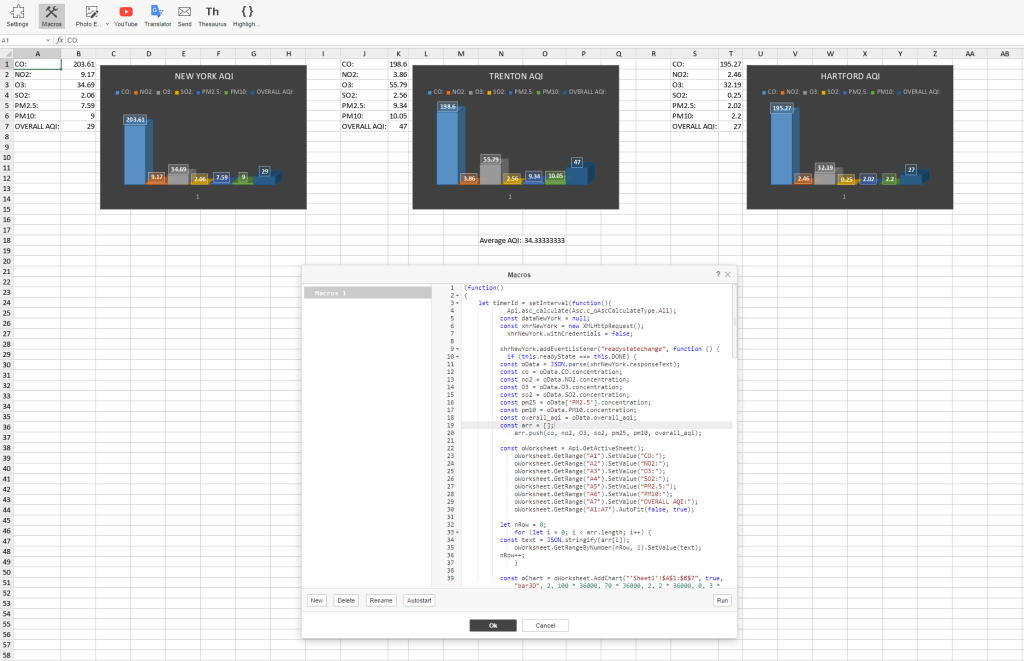
Task: Delete the selected macro
Action: coord(345,600)
